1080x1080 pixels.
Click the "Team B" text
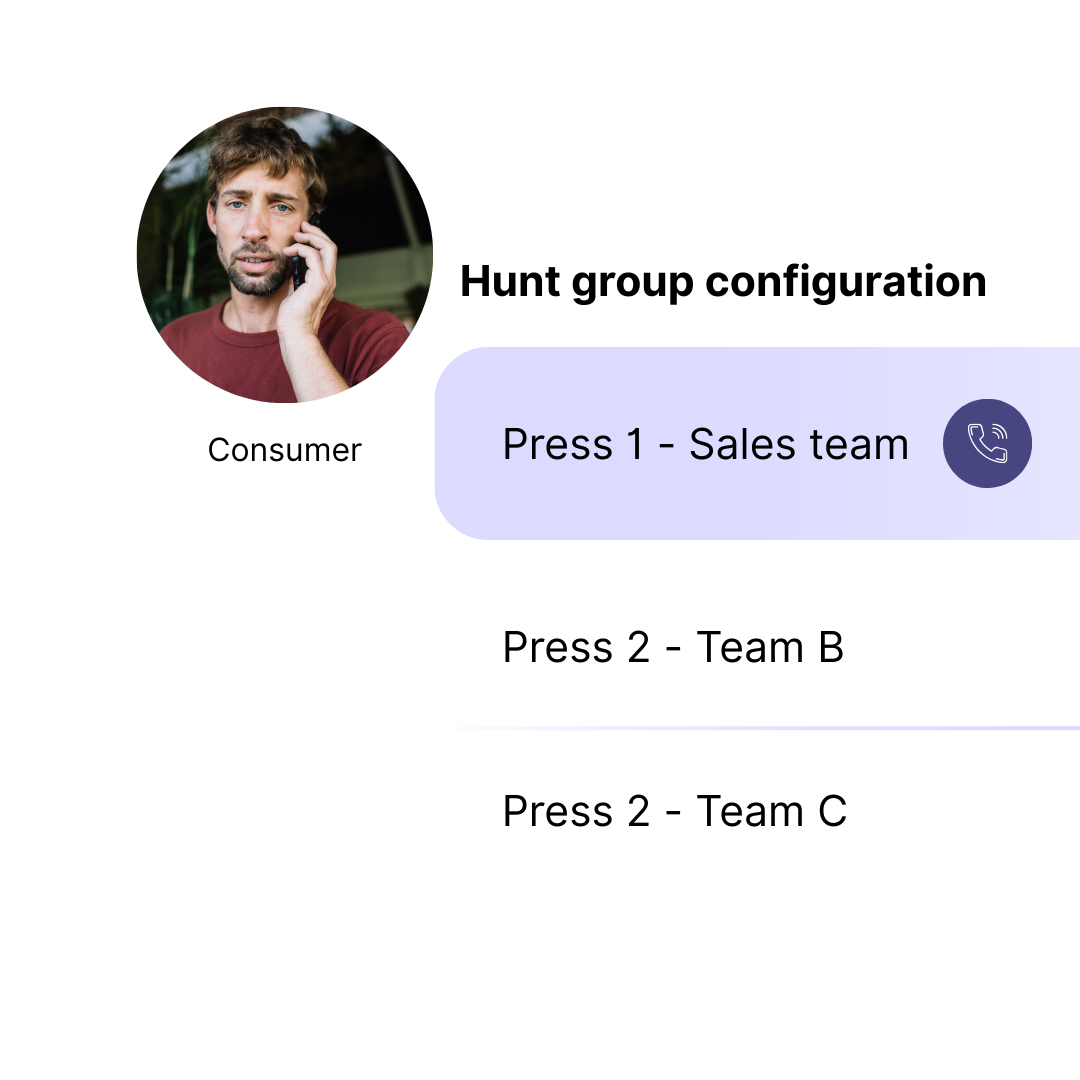click(x=770, y=647)
